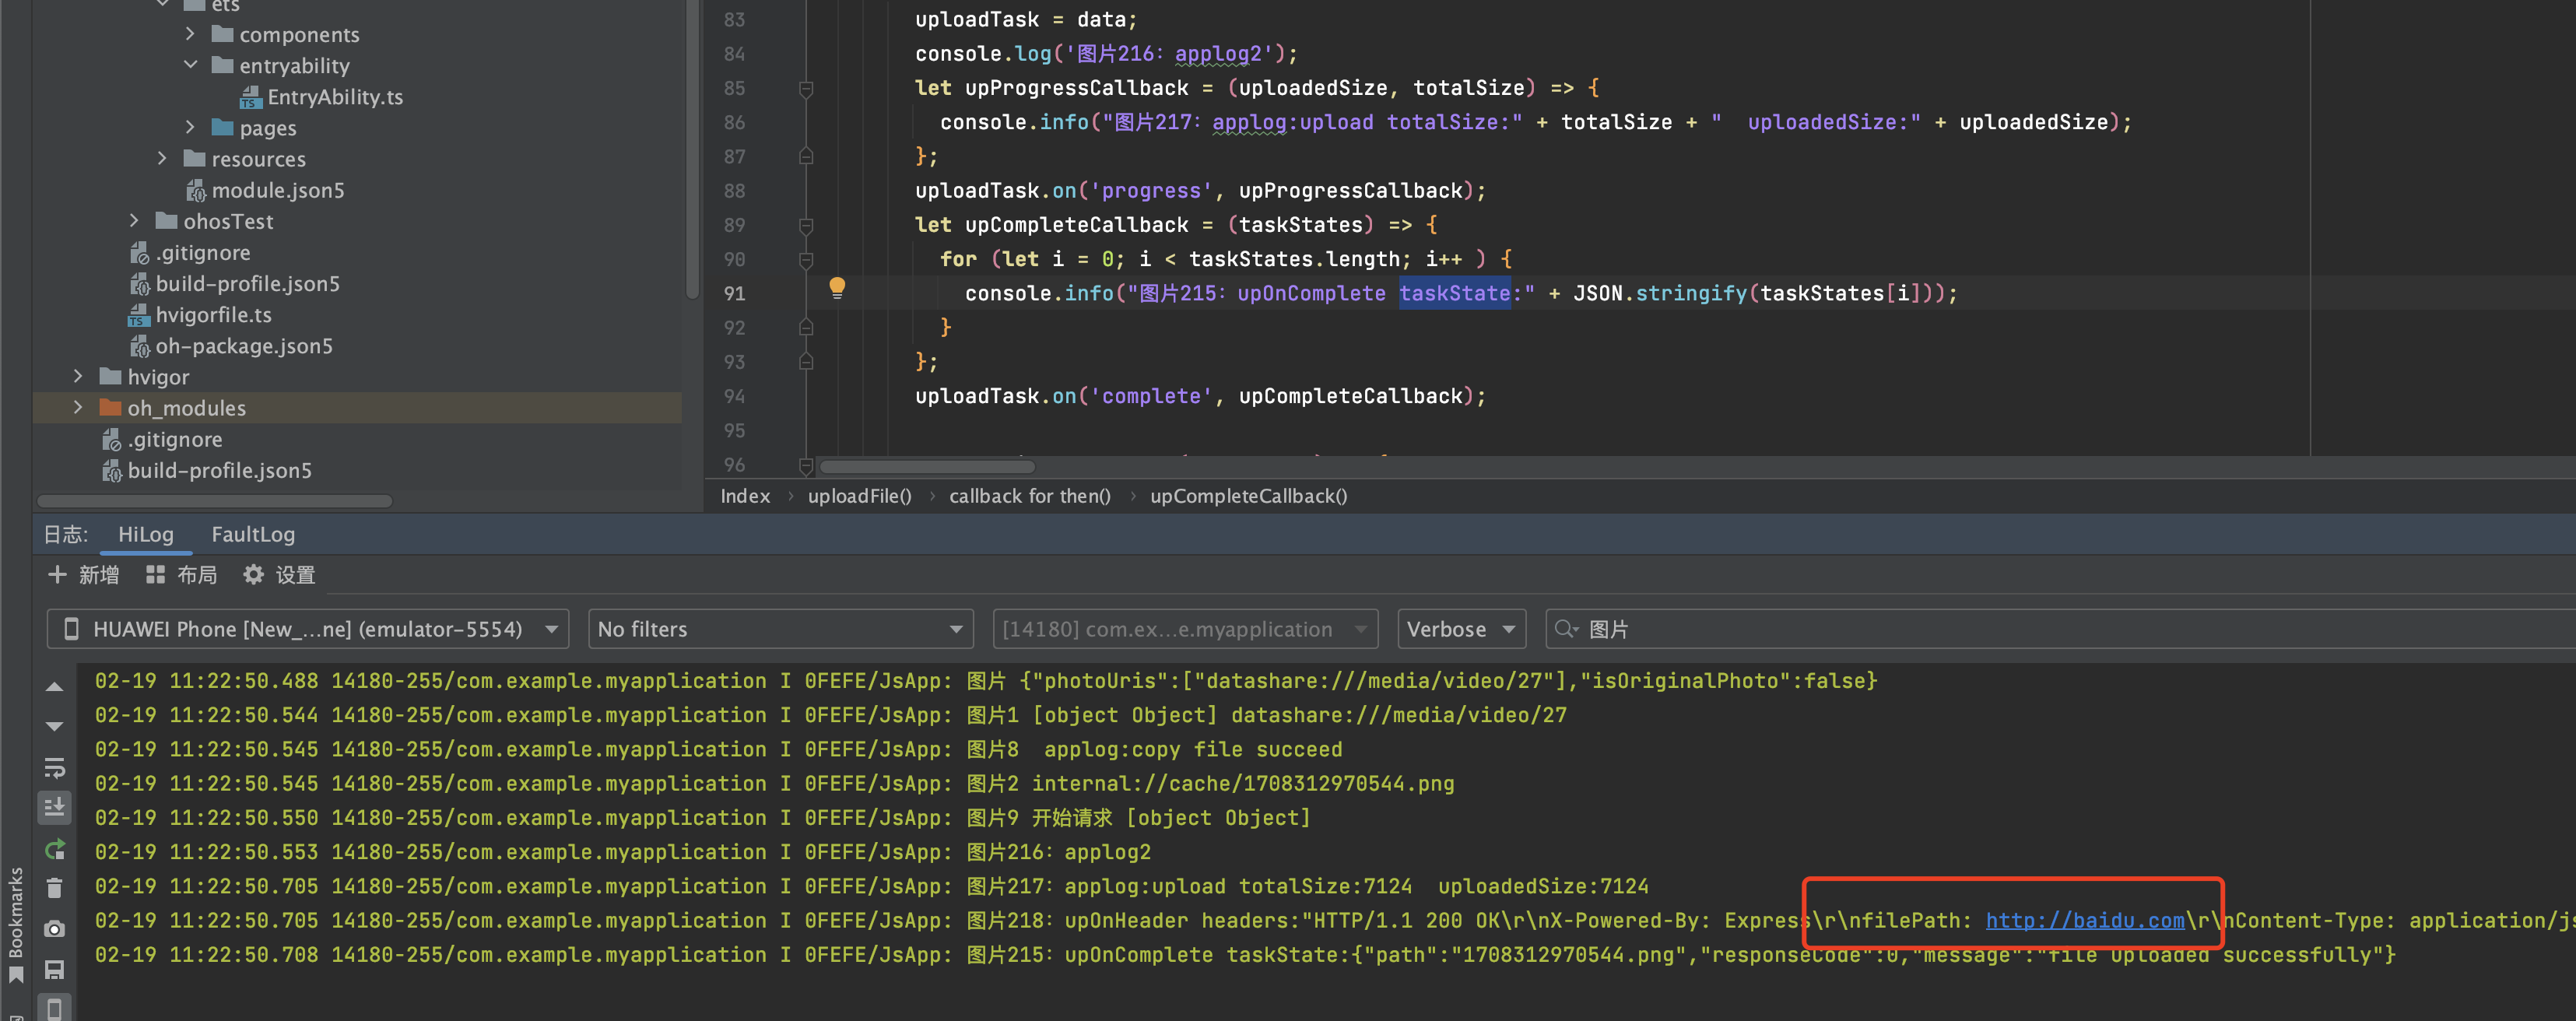Viewport: 2576px width, 1021px height.
Task: Open the Verbose log level dropdown
Action: click(x=1461, y=629)
